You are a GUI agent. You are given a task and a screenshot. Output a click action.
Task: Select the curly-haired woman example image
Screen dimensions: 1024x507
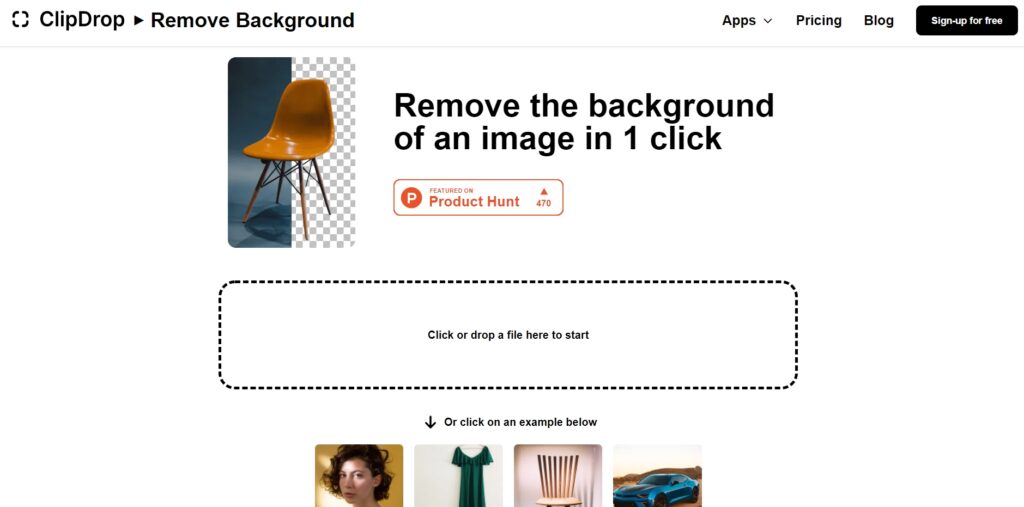coord(359,476)
